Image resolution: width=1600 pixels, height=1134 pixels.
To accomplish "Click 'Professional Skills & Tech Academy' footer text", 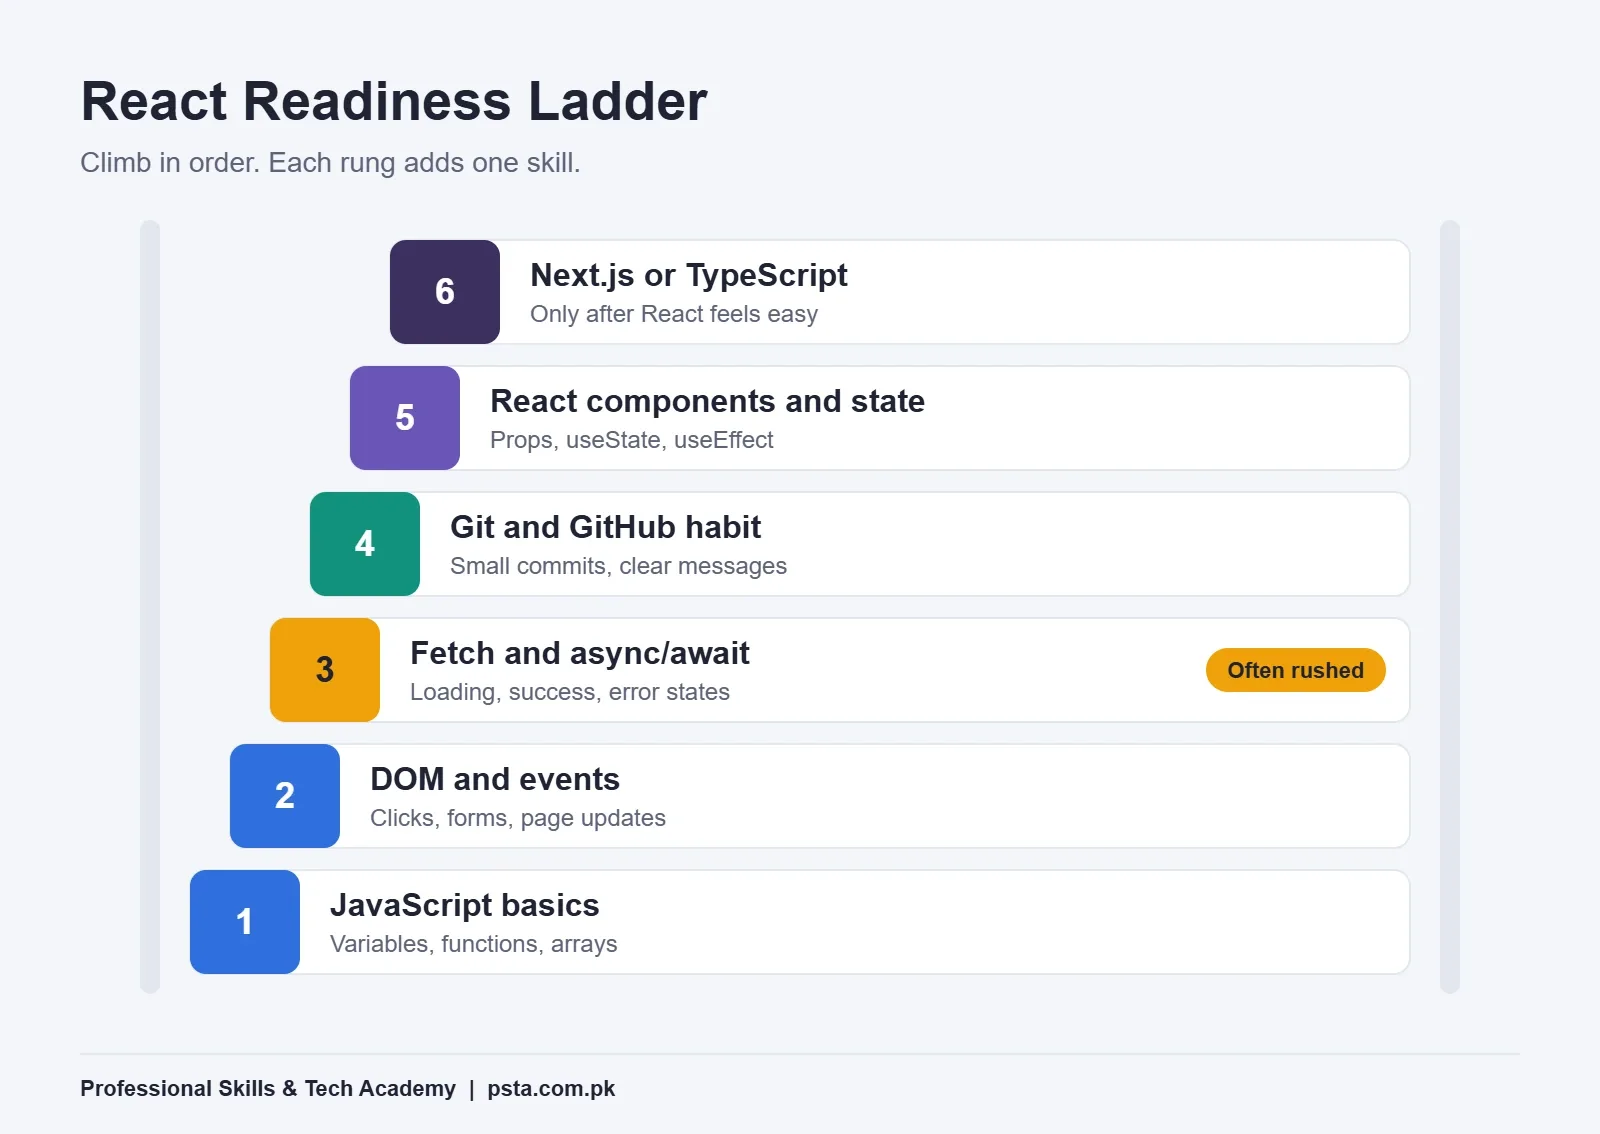I will click(268, 1088).
